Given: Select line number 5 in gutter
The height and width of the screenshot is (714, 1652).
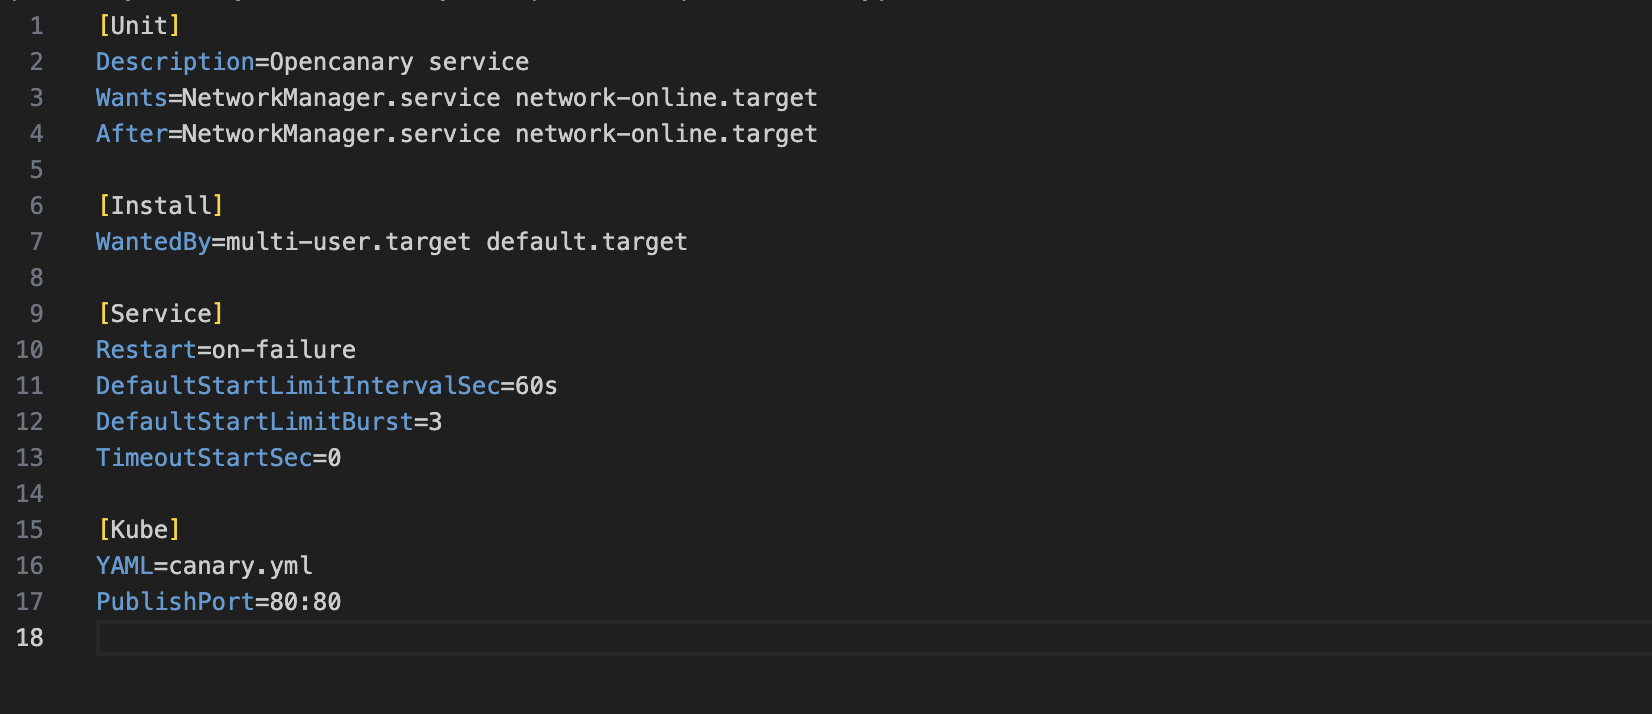Looking at the screenshot, I should coord(36,170).
